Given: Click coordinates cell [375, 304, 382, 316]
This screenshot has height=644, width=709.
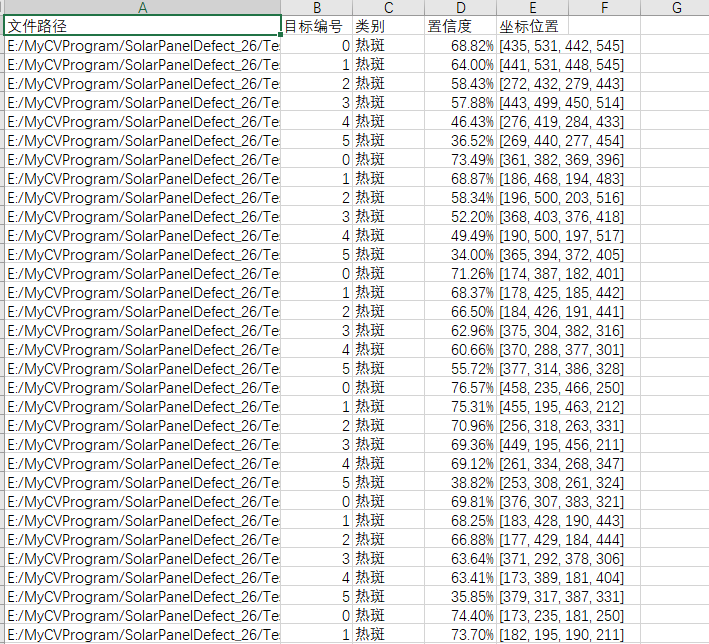Looking at the screenshot, I should pyautogui.click(x=561, y=330).
